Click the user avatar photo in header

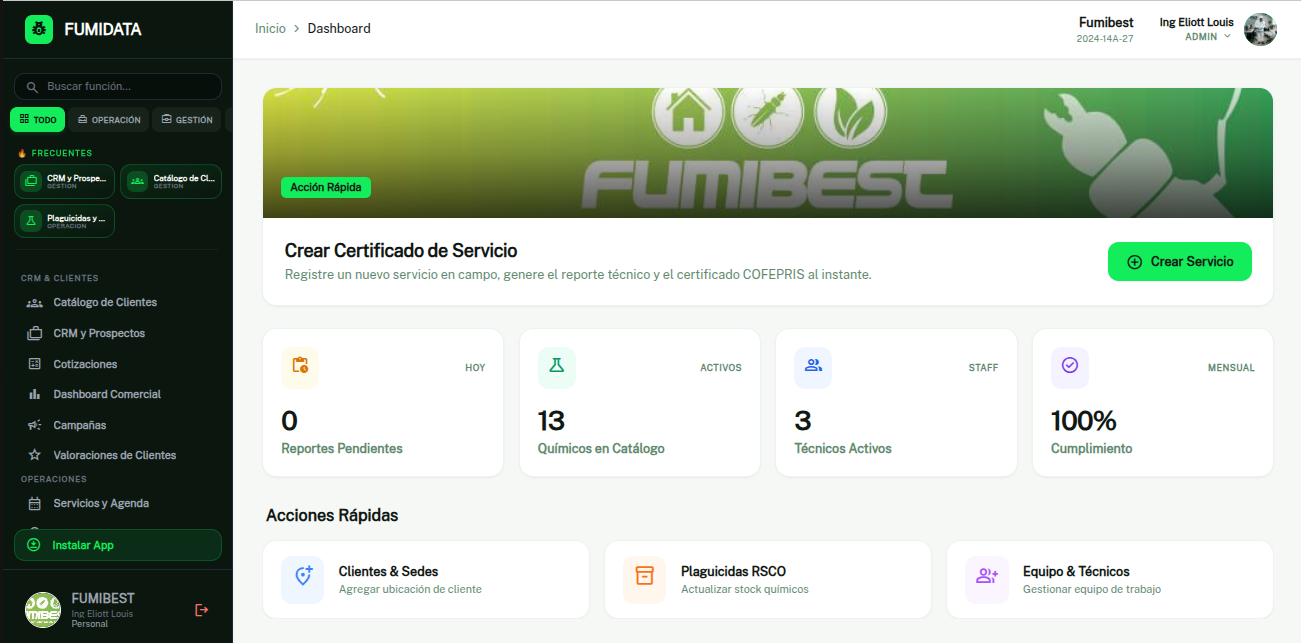click(x=1260, y=29)
